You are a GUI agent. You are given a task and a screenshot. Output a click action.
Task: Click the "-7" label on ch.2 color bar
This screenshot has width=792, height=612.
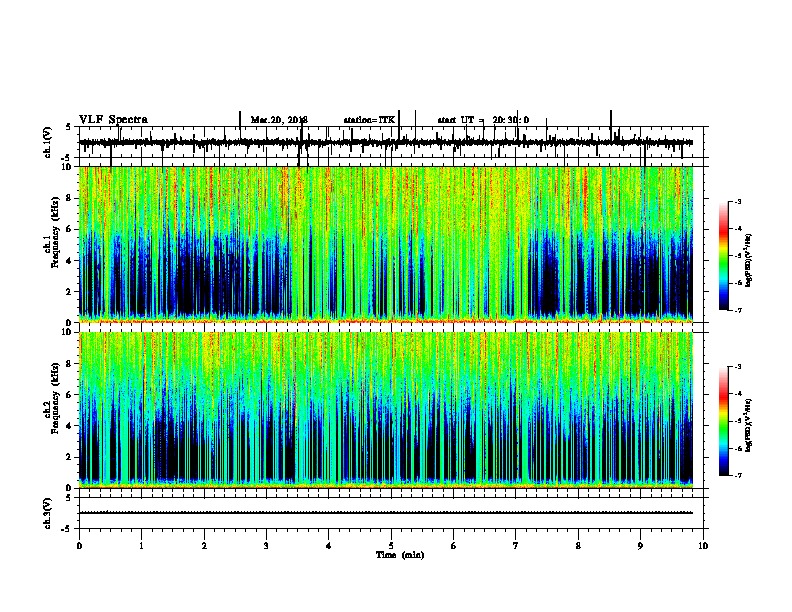pos(737,475)
